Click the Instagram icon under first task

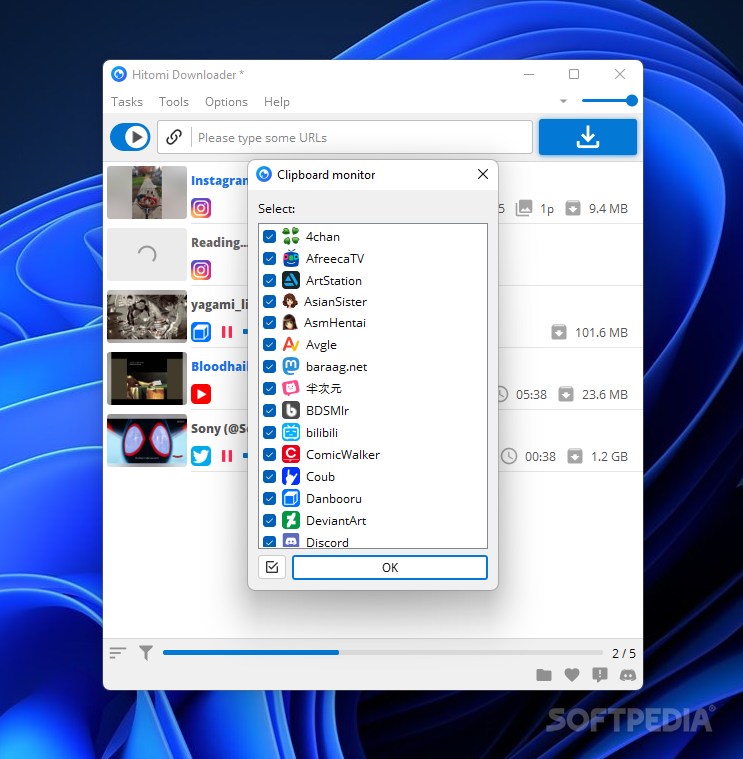click(x=201, y=208)
